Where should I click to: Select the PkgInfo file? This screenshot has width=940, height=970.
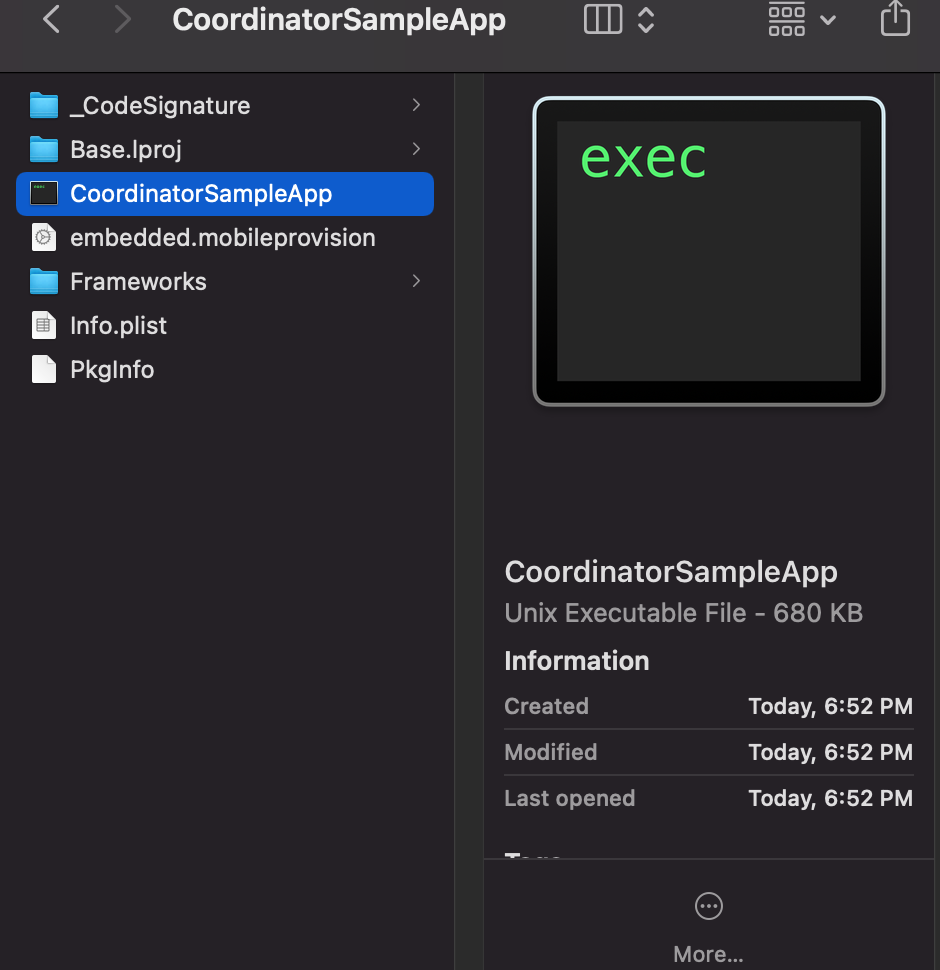tap(112, 370)
